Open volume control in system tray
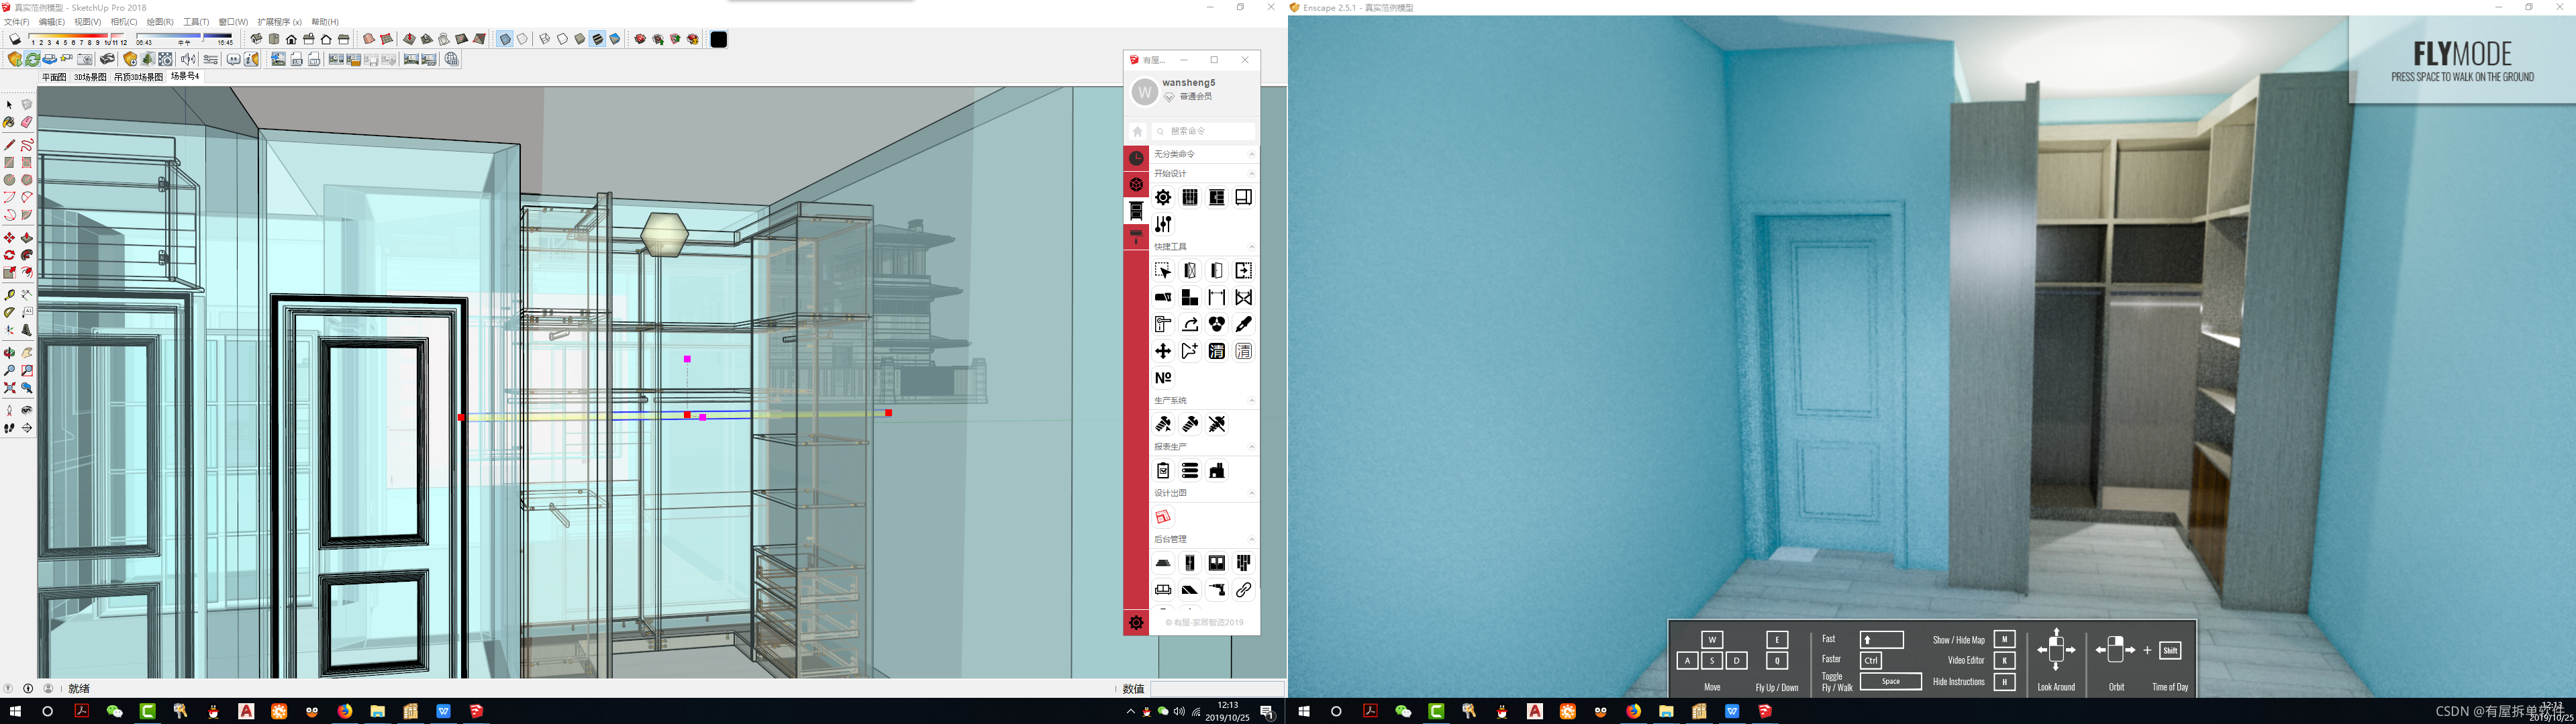This screenshot has width=2576, height=724. (1179, 711)
